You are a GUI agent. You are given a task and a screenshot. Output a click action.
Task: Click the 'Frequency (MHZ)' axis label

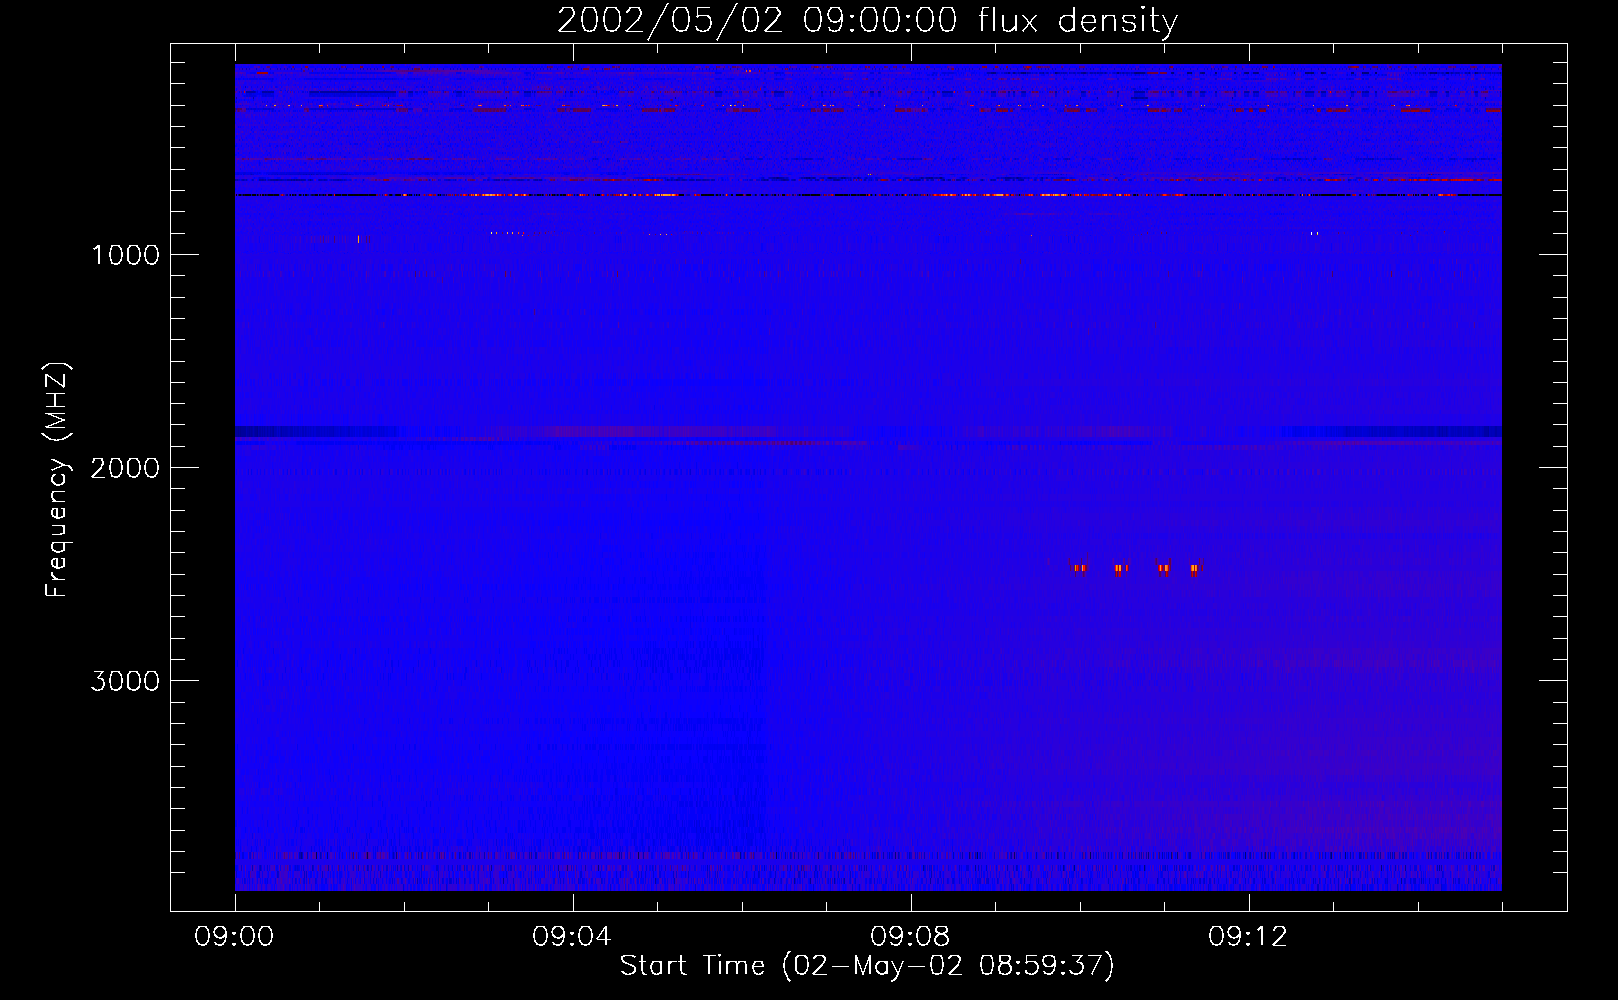click(57, 480)
